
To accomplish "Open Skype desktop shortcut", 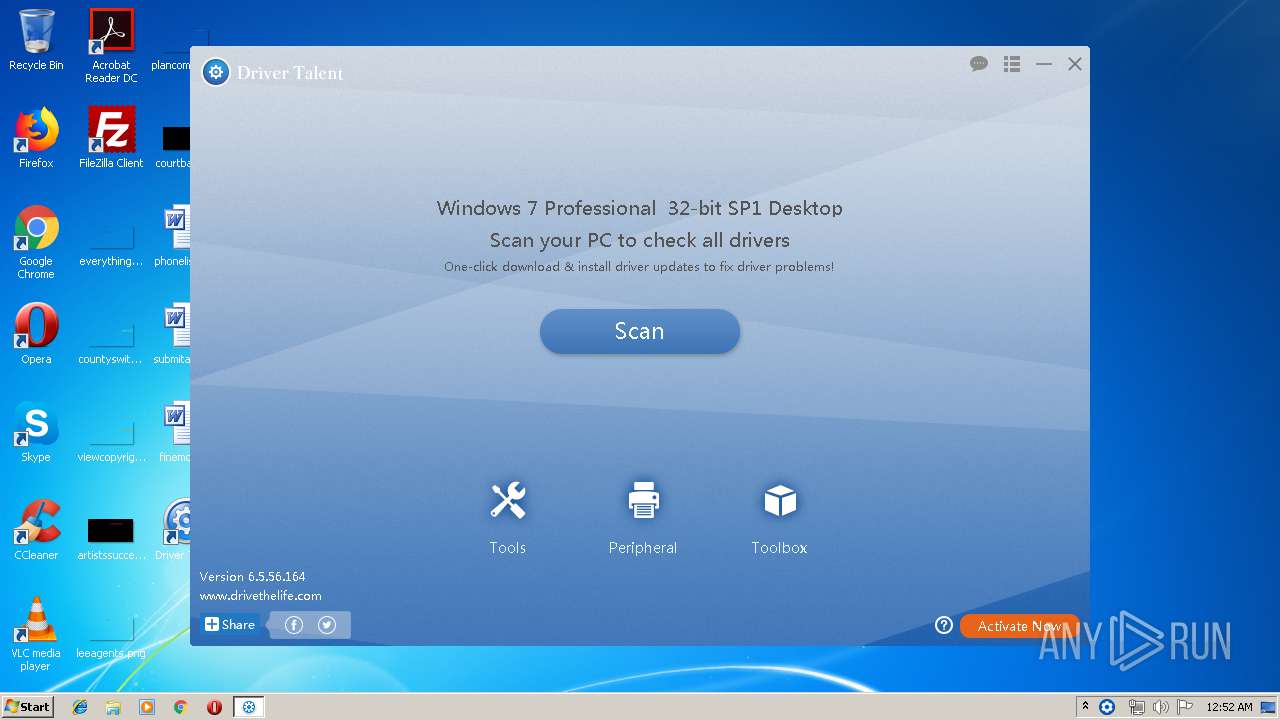I will click(x=36, y=433).
